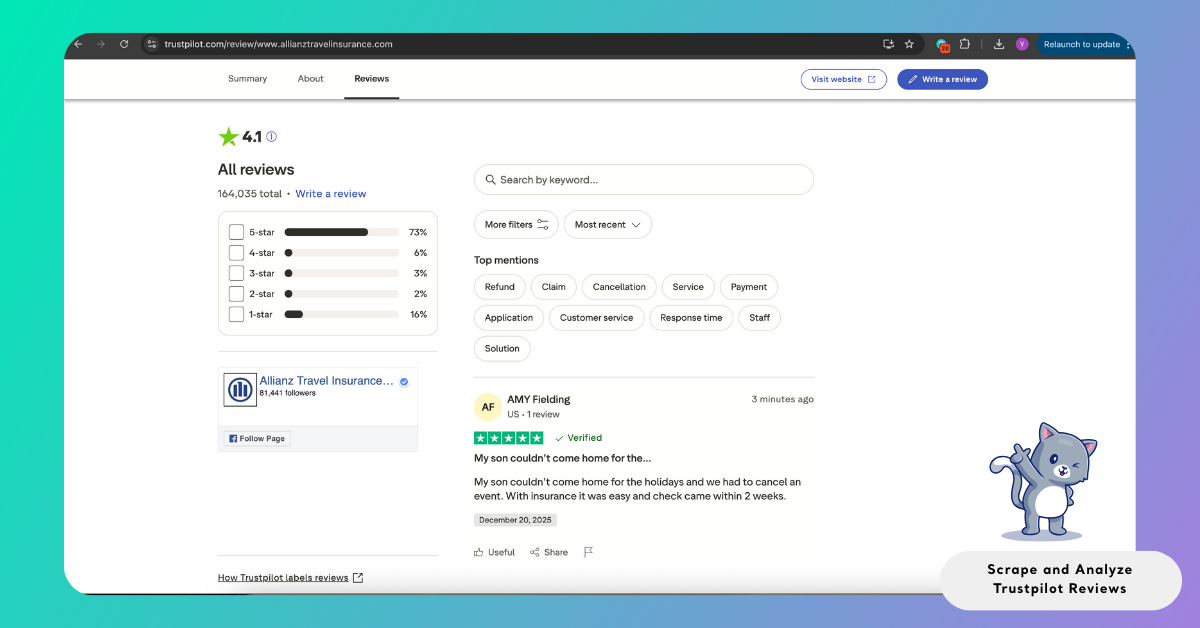Open the Most recent sort dropdown

[608, 225]
